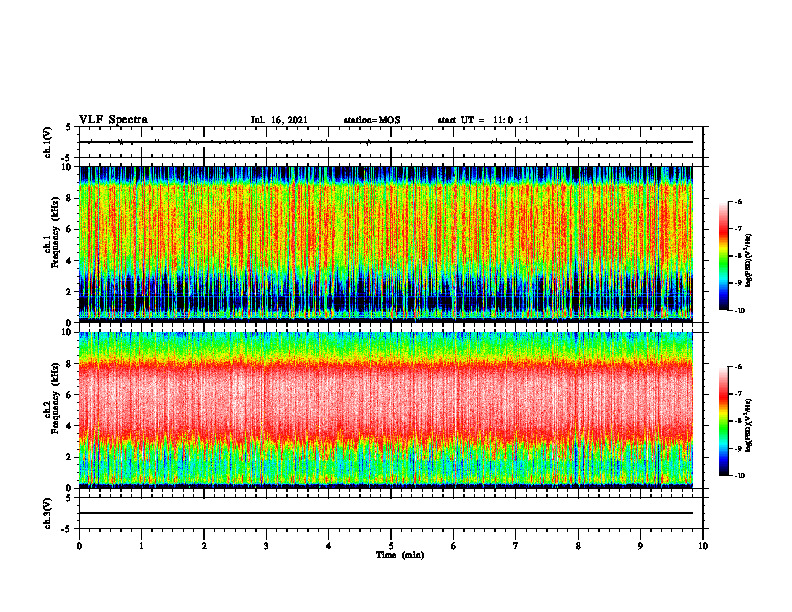This screenshot has height=612, width=792.
Task: Click ch.2 color scale log(PSD) unit label
Action: tap(750, 426)
